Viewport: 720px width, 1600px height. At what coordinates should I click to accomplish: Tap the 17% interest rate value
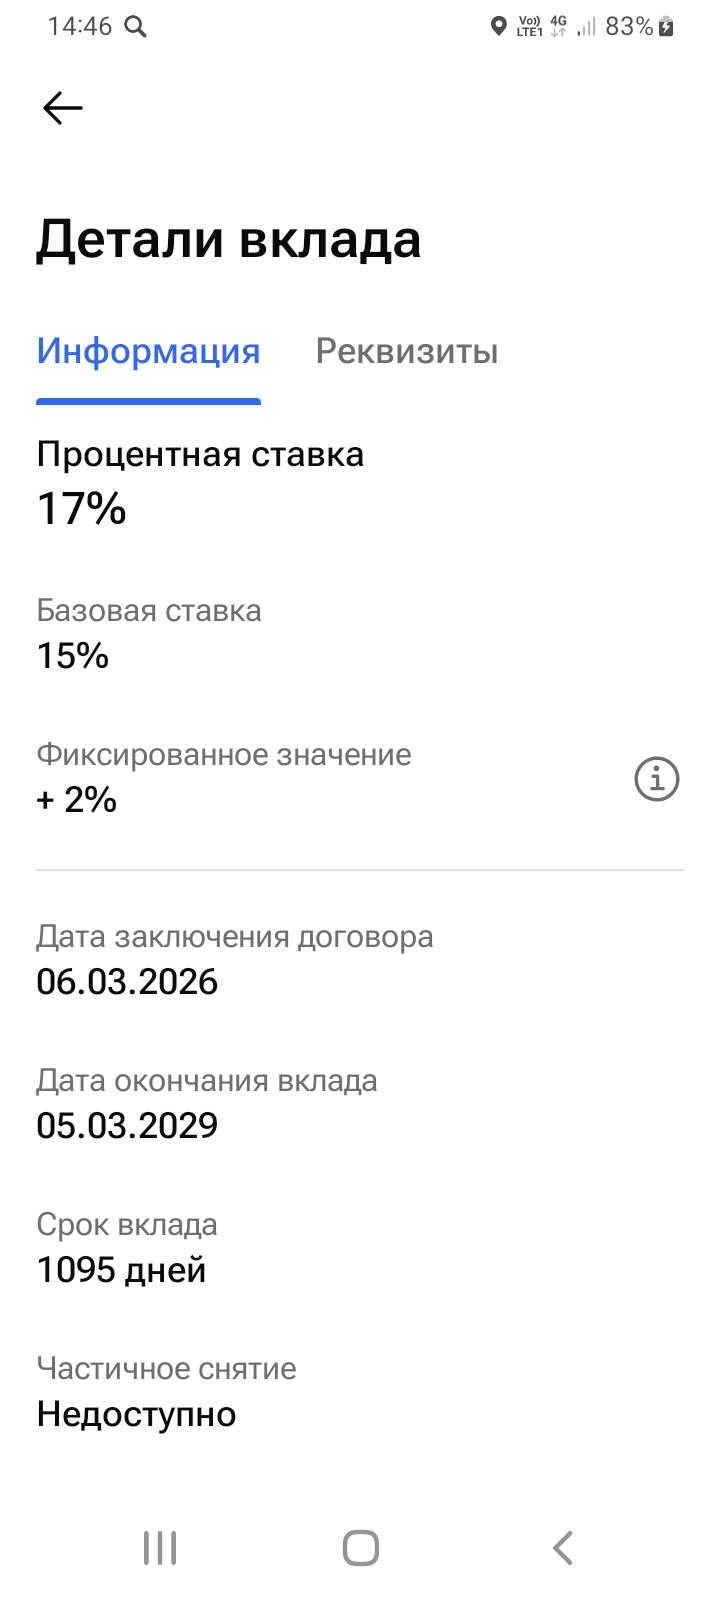(82, 509)
